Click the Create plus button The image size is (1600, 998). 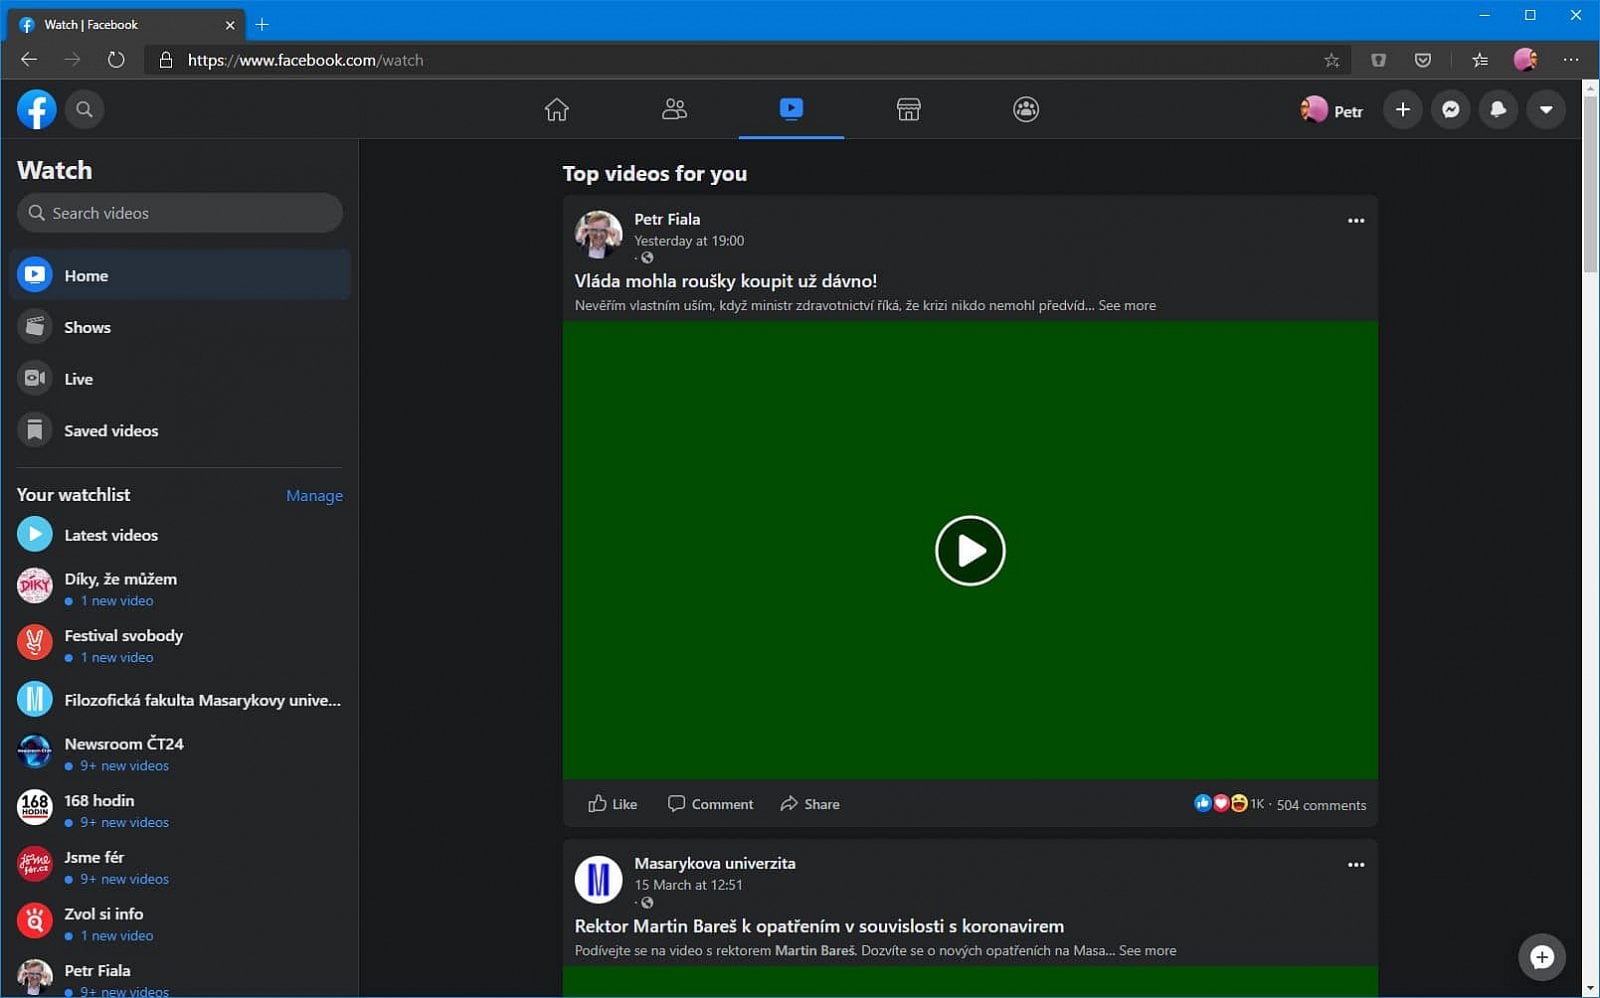point(1403,109)
